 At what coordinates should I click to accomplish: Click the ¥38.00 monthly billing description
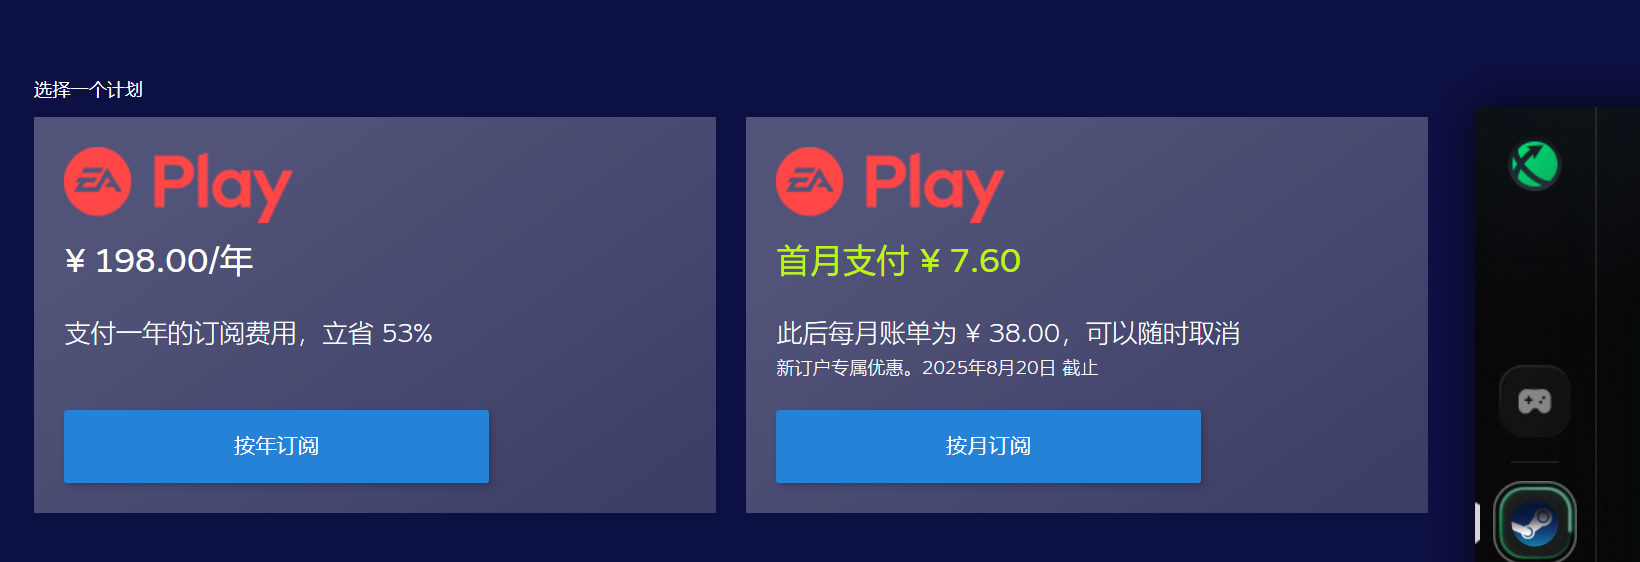pos(1008,333)
